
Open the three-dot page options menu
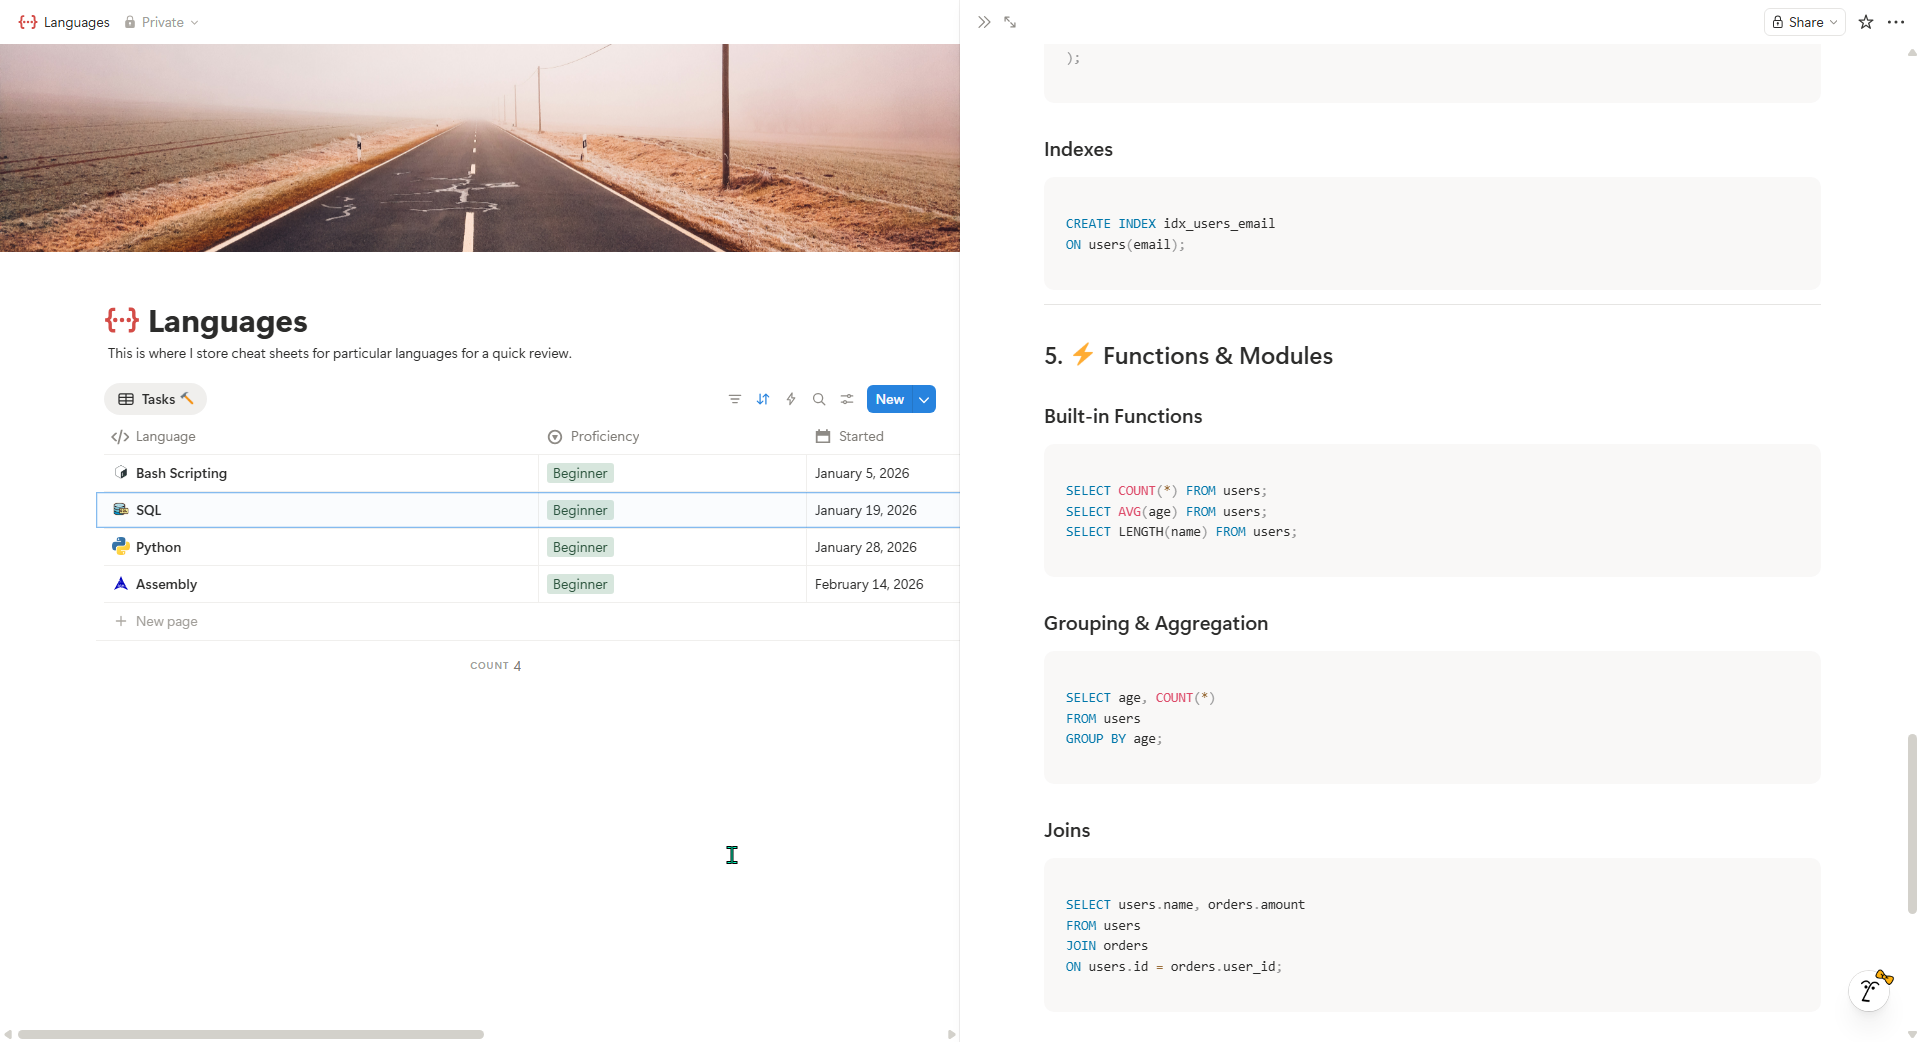(1896, 22)
